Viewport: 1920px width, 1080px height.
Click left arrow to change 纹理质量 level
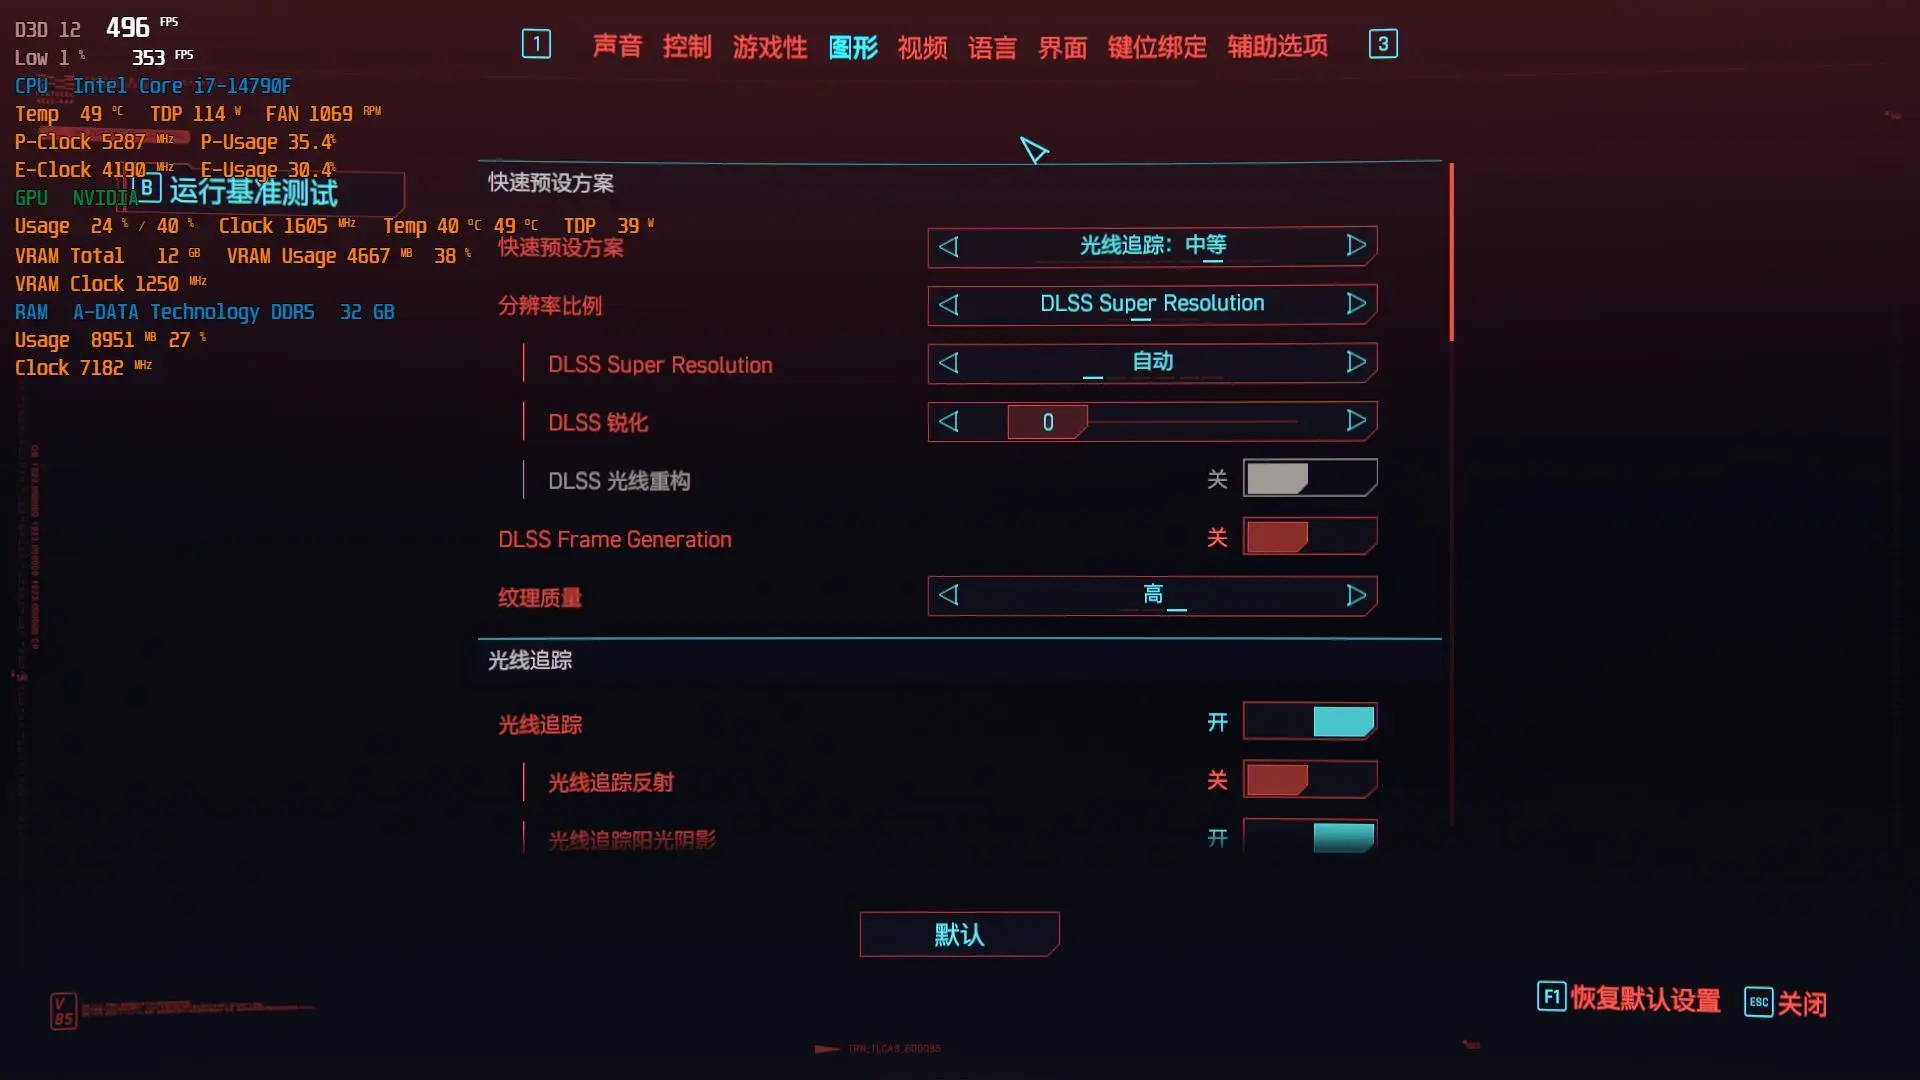[x=949, y=595]
